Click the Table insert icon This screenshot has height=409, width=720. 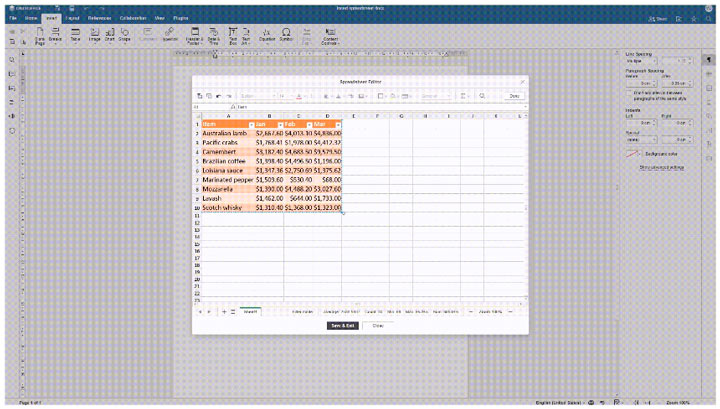pos(75,34)
